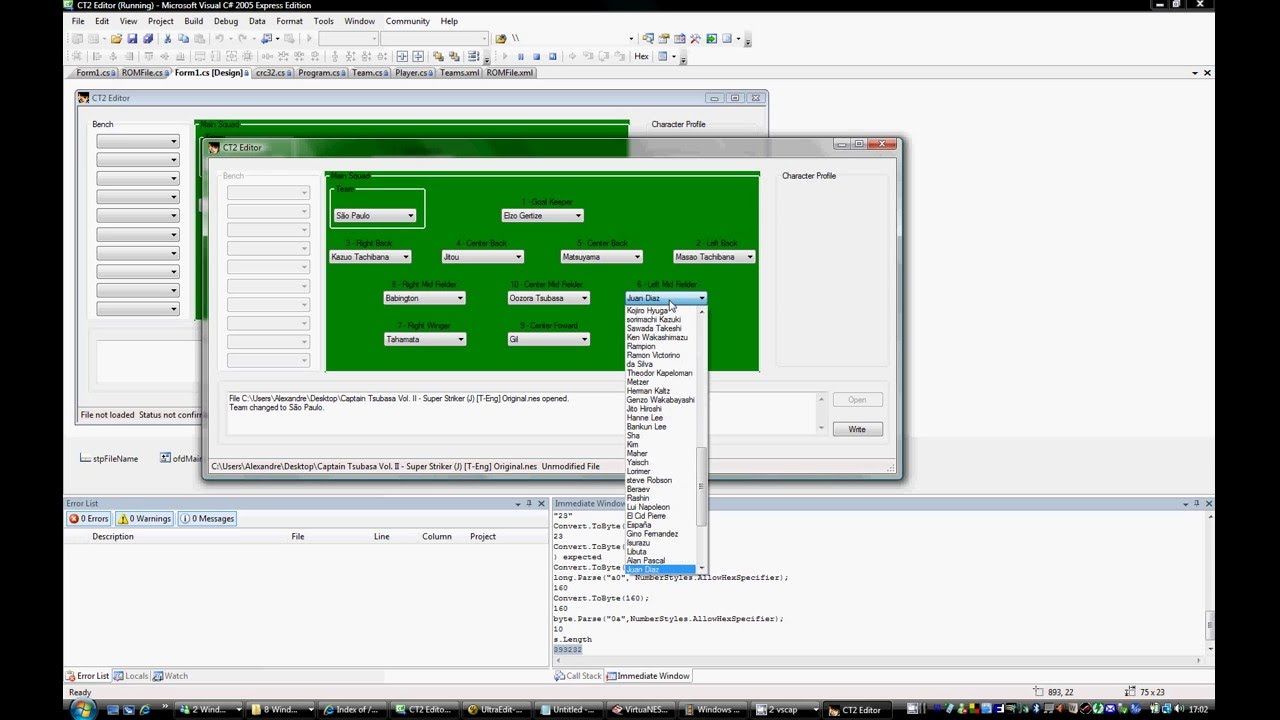The image size is (1280, 720).
Task: Open the Kazuo Tachibana right back dropdown
Action: [x=370, y=257]
